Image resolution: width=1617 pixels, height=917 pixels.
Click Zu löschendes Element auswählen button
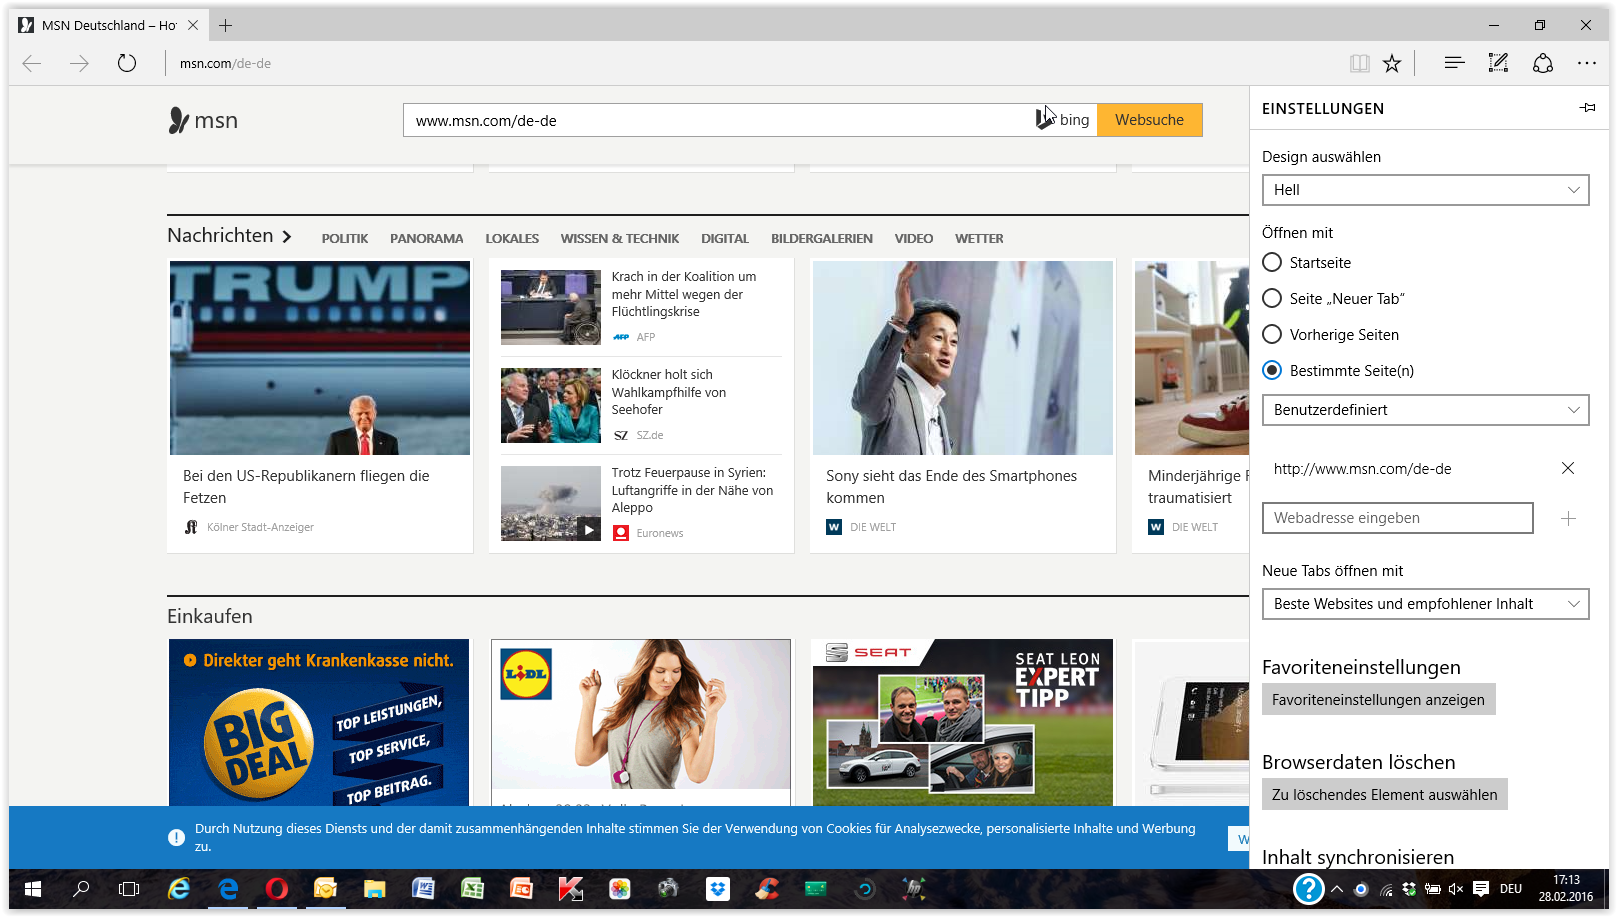[1385, 794]
